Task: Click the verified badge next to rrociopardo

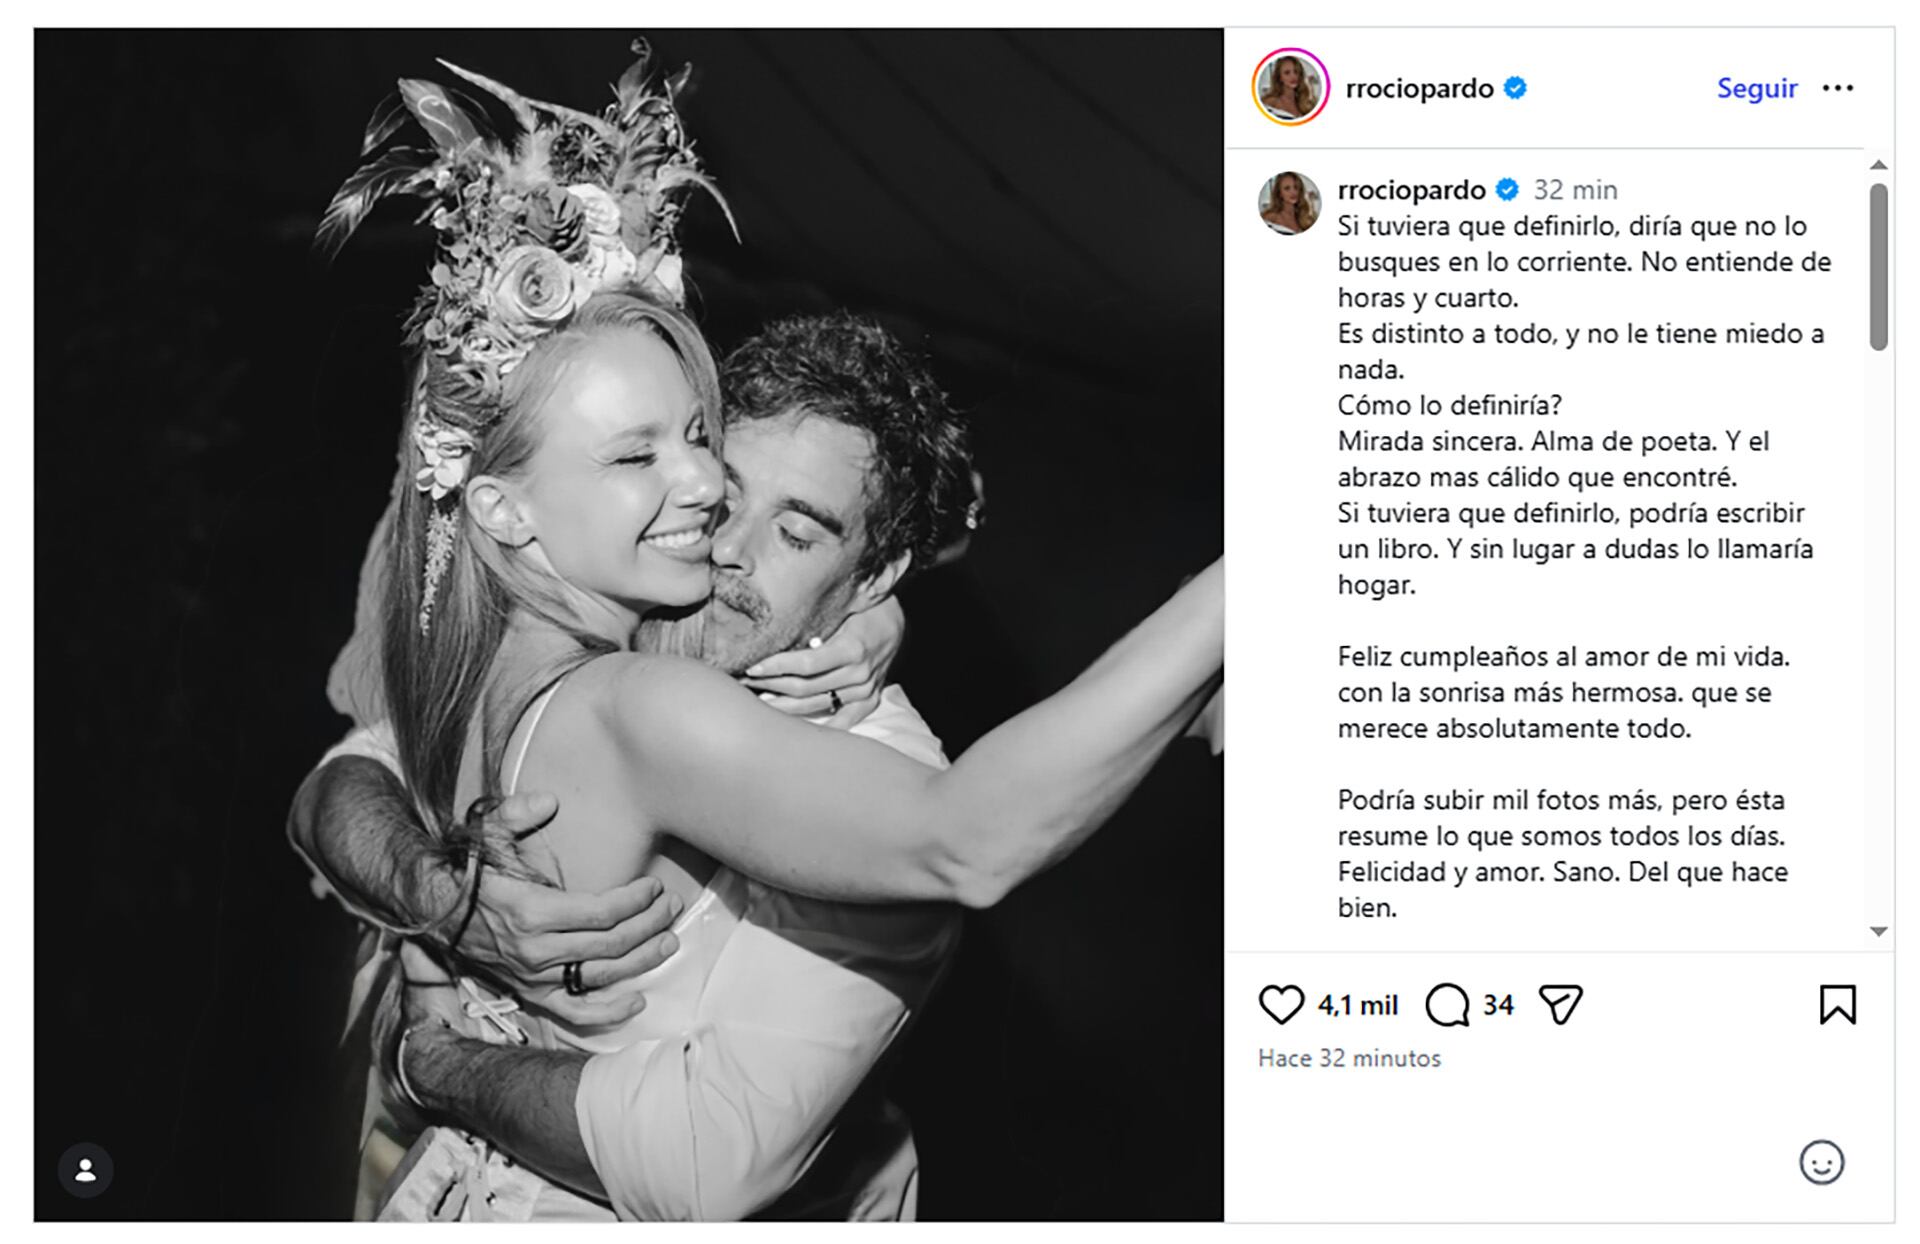Action: click(x=1515, y=88)
